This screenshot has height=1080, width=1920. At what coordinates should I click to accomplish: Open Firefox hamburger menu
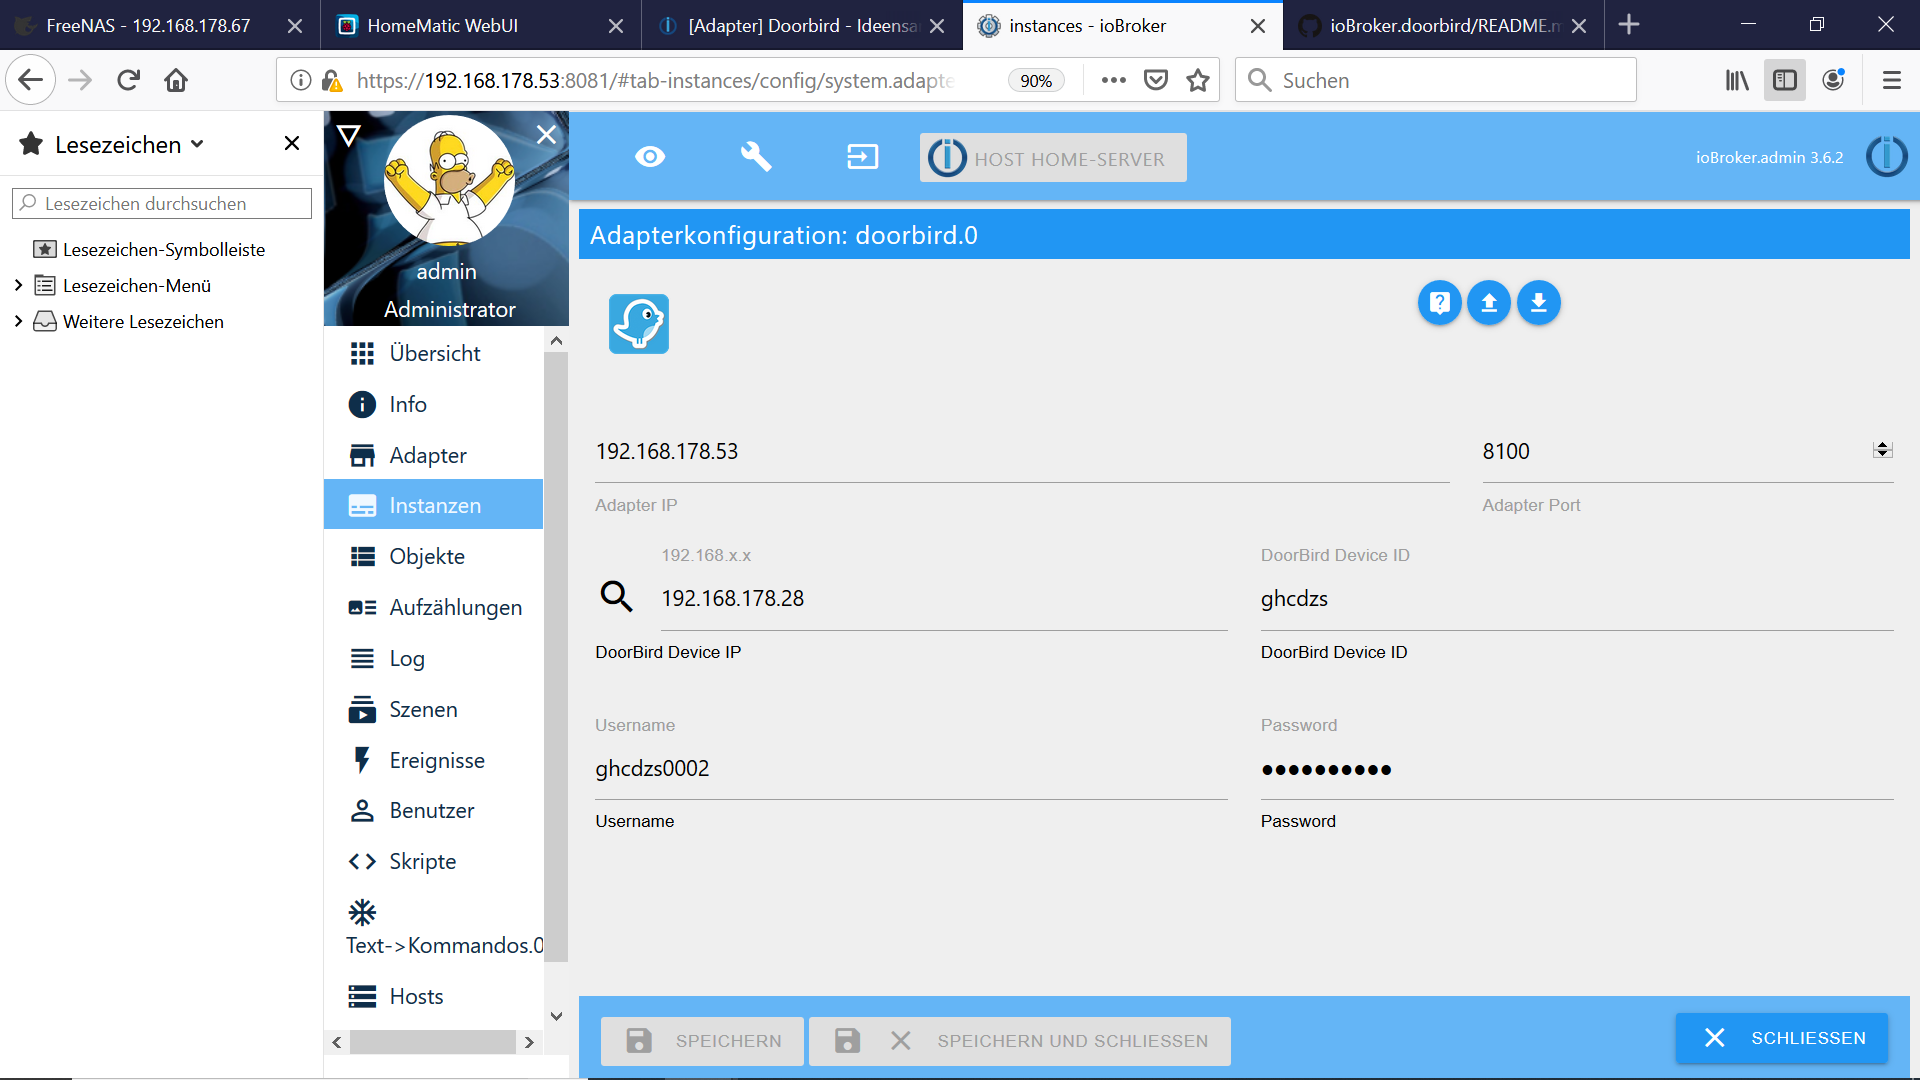click(x=1891, y=80)
